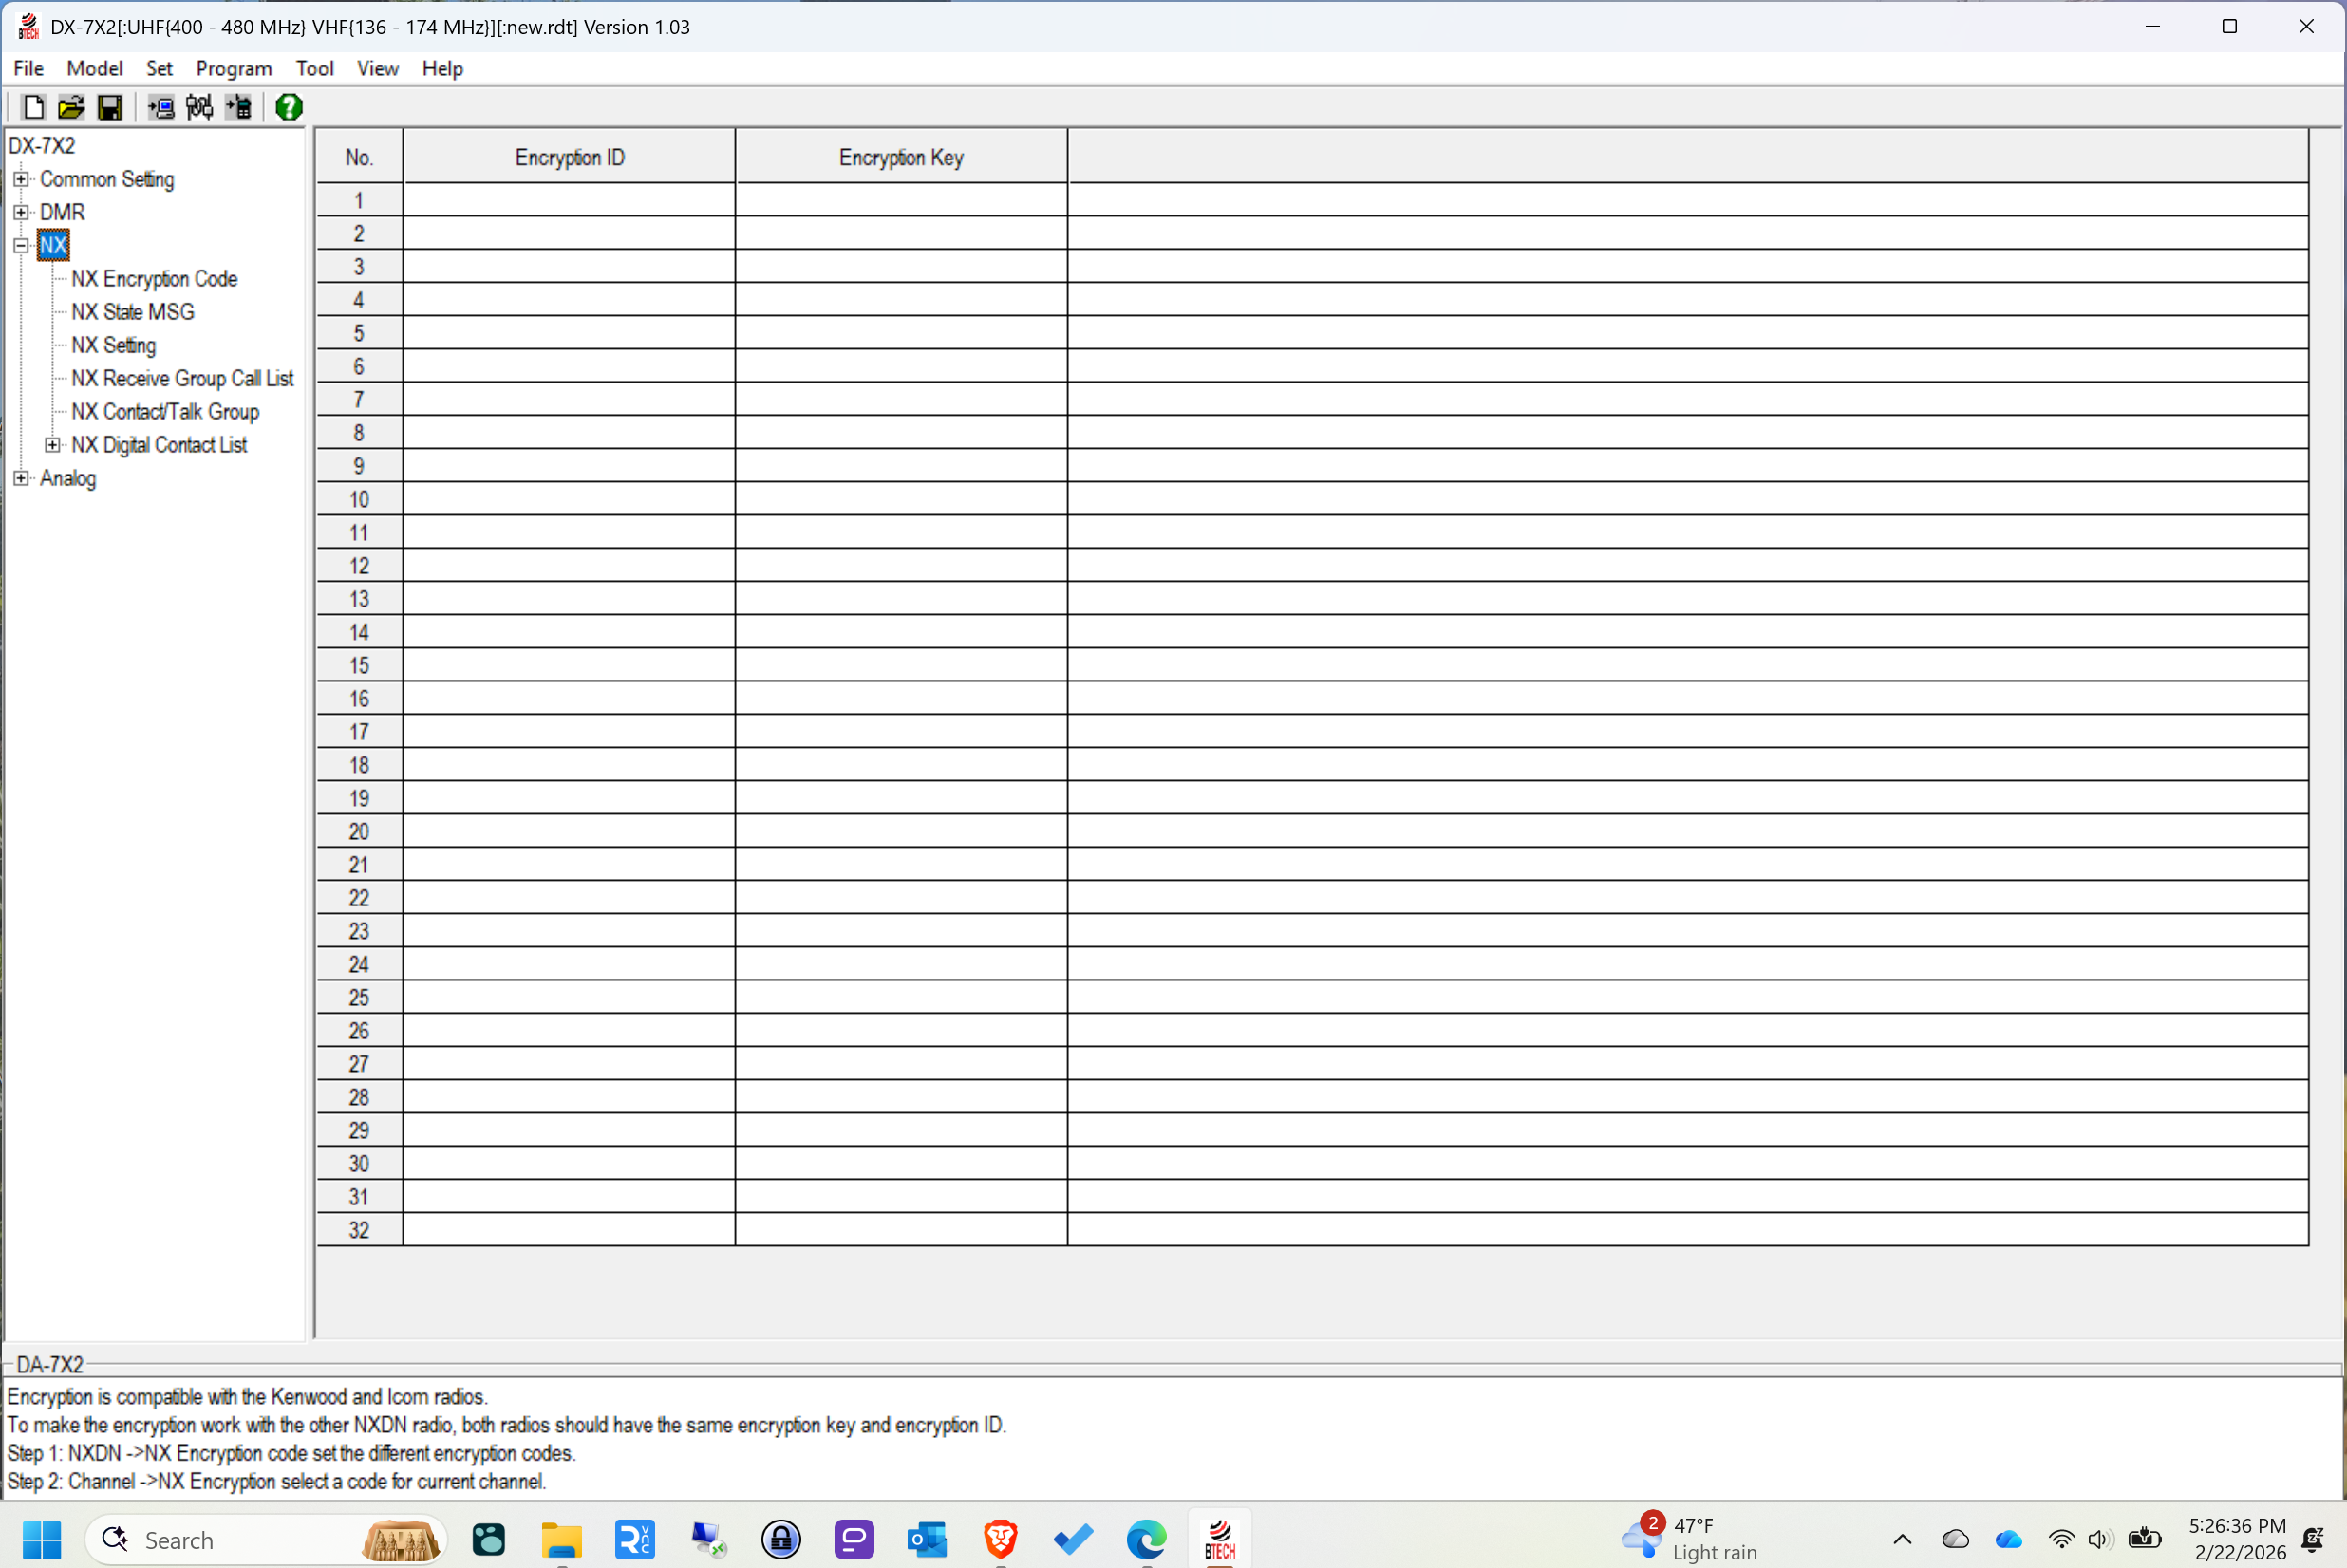Image resolution: width=2347 pixels, height=1568 pixels.
Task: Open the BTECH app on the taskbar
Action: (1219, 1539)
